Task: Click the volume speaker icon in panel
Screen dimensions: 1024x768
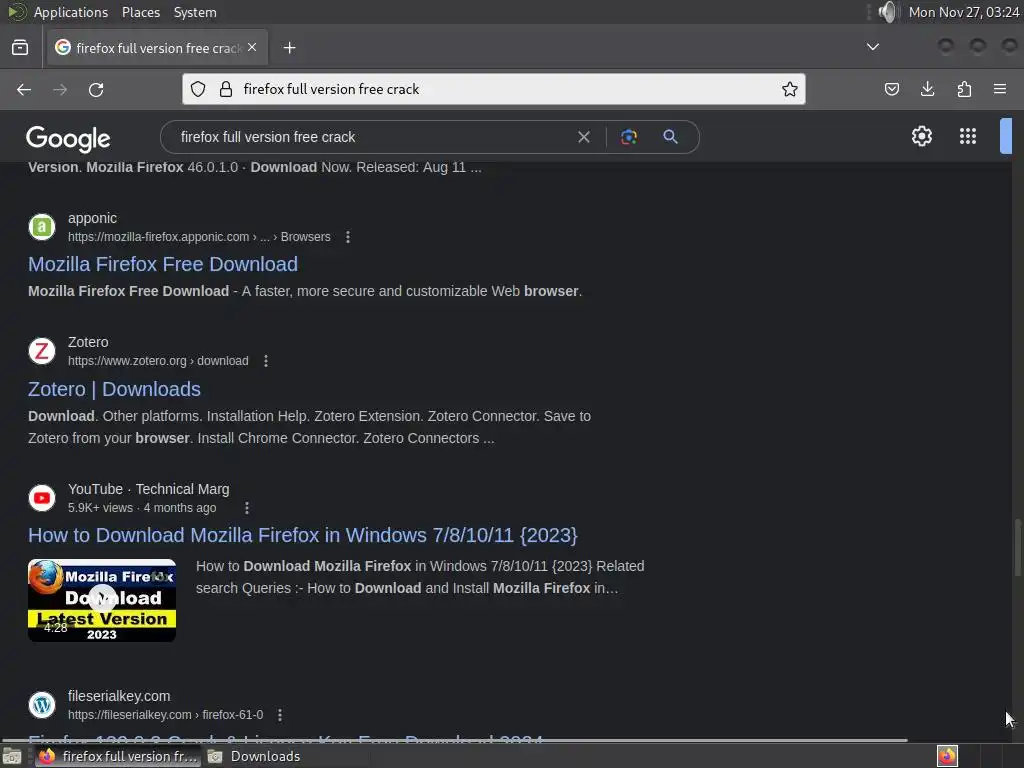Action: (888, 12)
